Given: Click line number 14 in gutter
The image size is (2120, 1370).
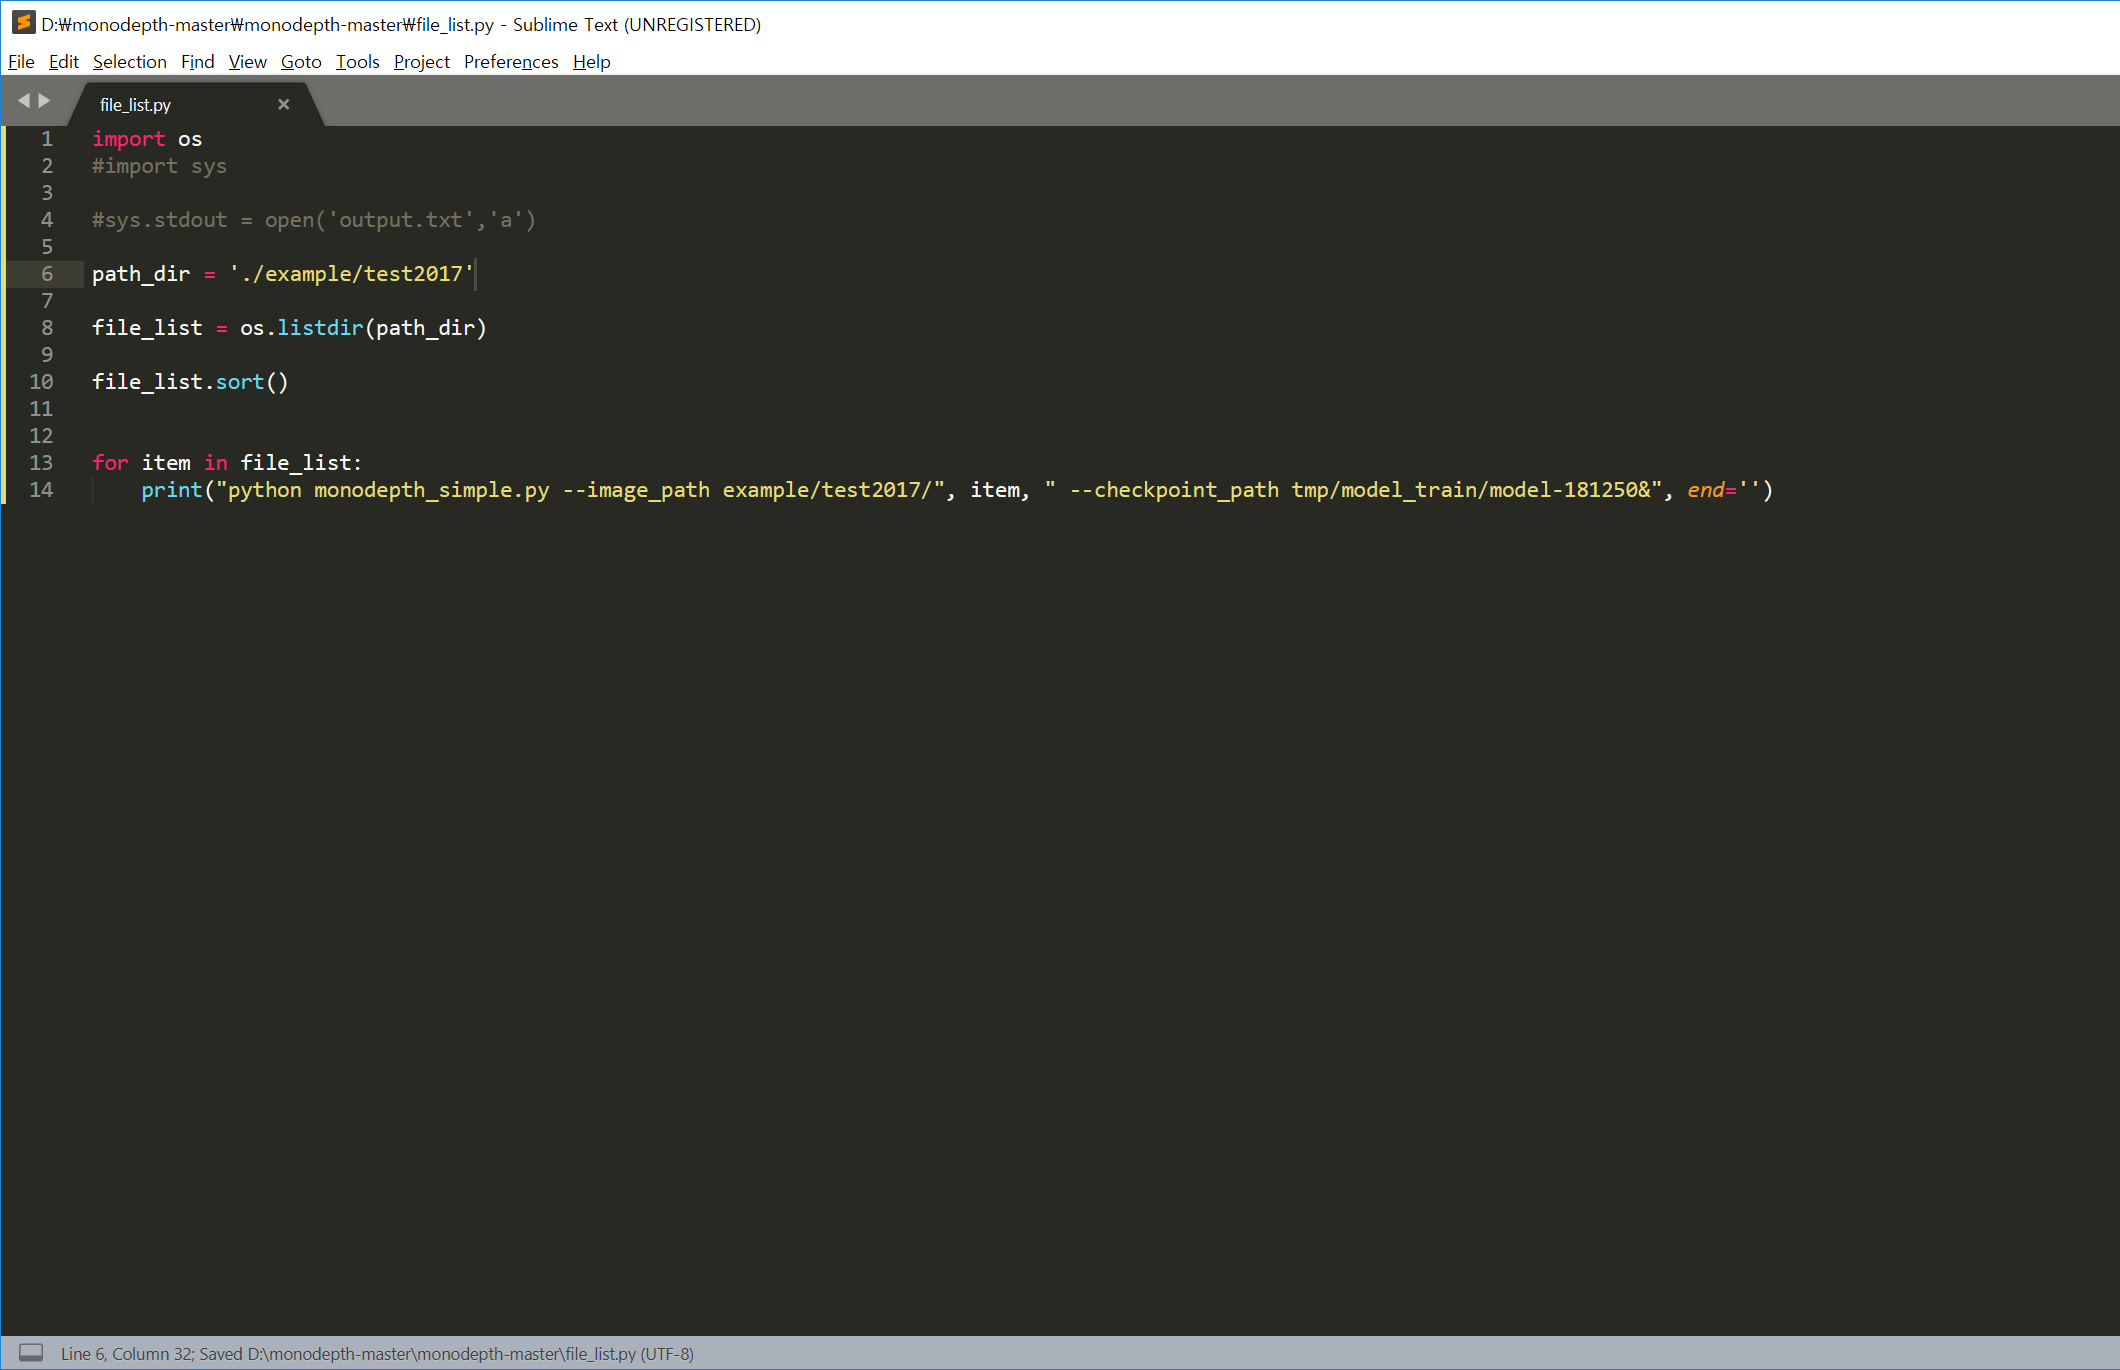Looking at the screenshot, I should coord(41,490).
